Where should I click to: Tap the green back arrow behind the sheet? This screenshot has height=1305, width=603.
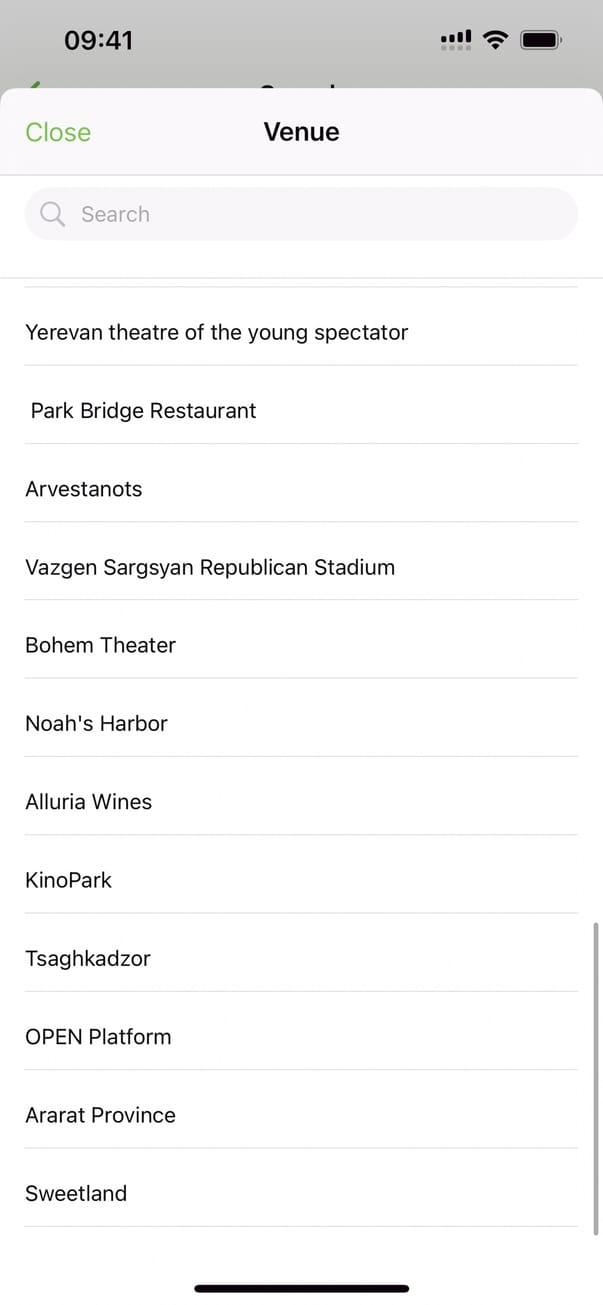(x=35, y=86)
